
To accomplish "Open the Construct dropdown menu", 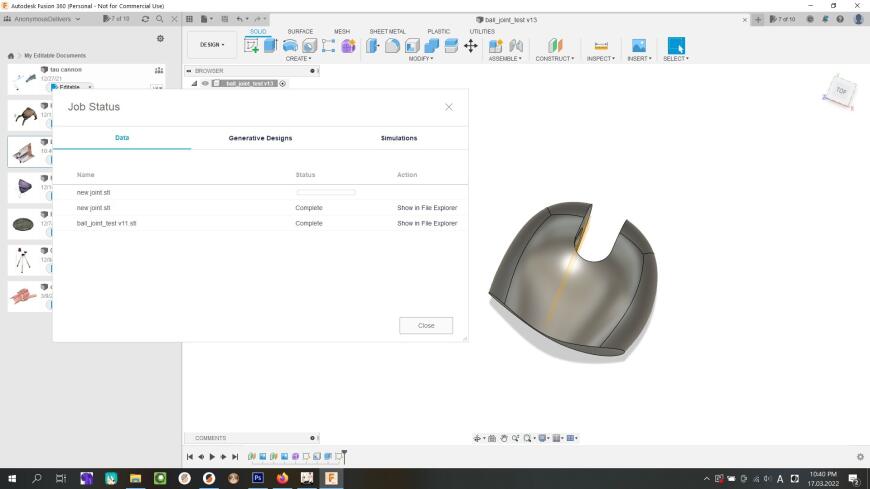I will click(555, 59).
